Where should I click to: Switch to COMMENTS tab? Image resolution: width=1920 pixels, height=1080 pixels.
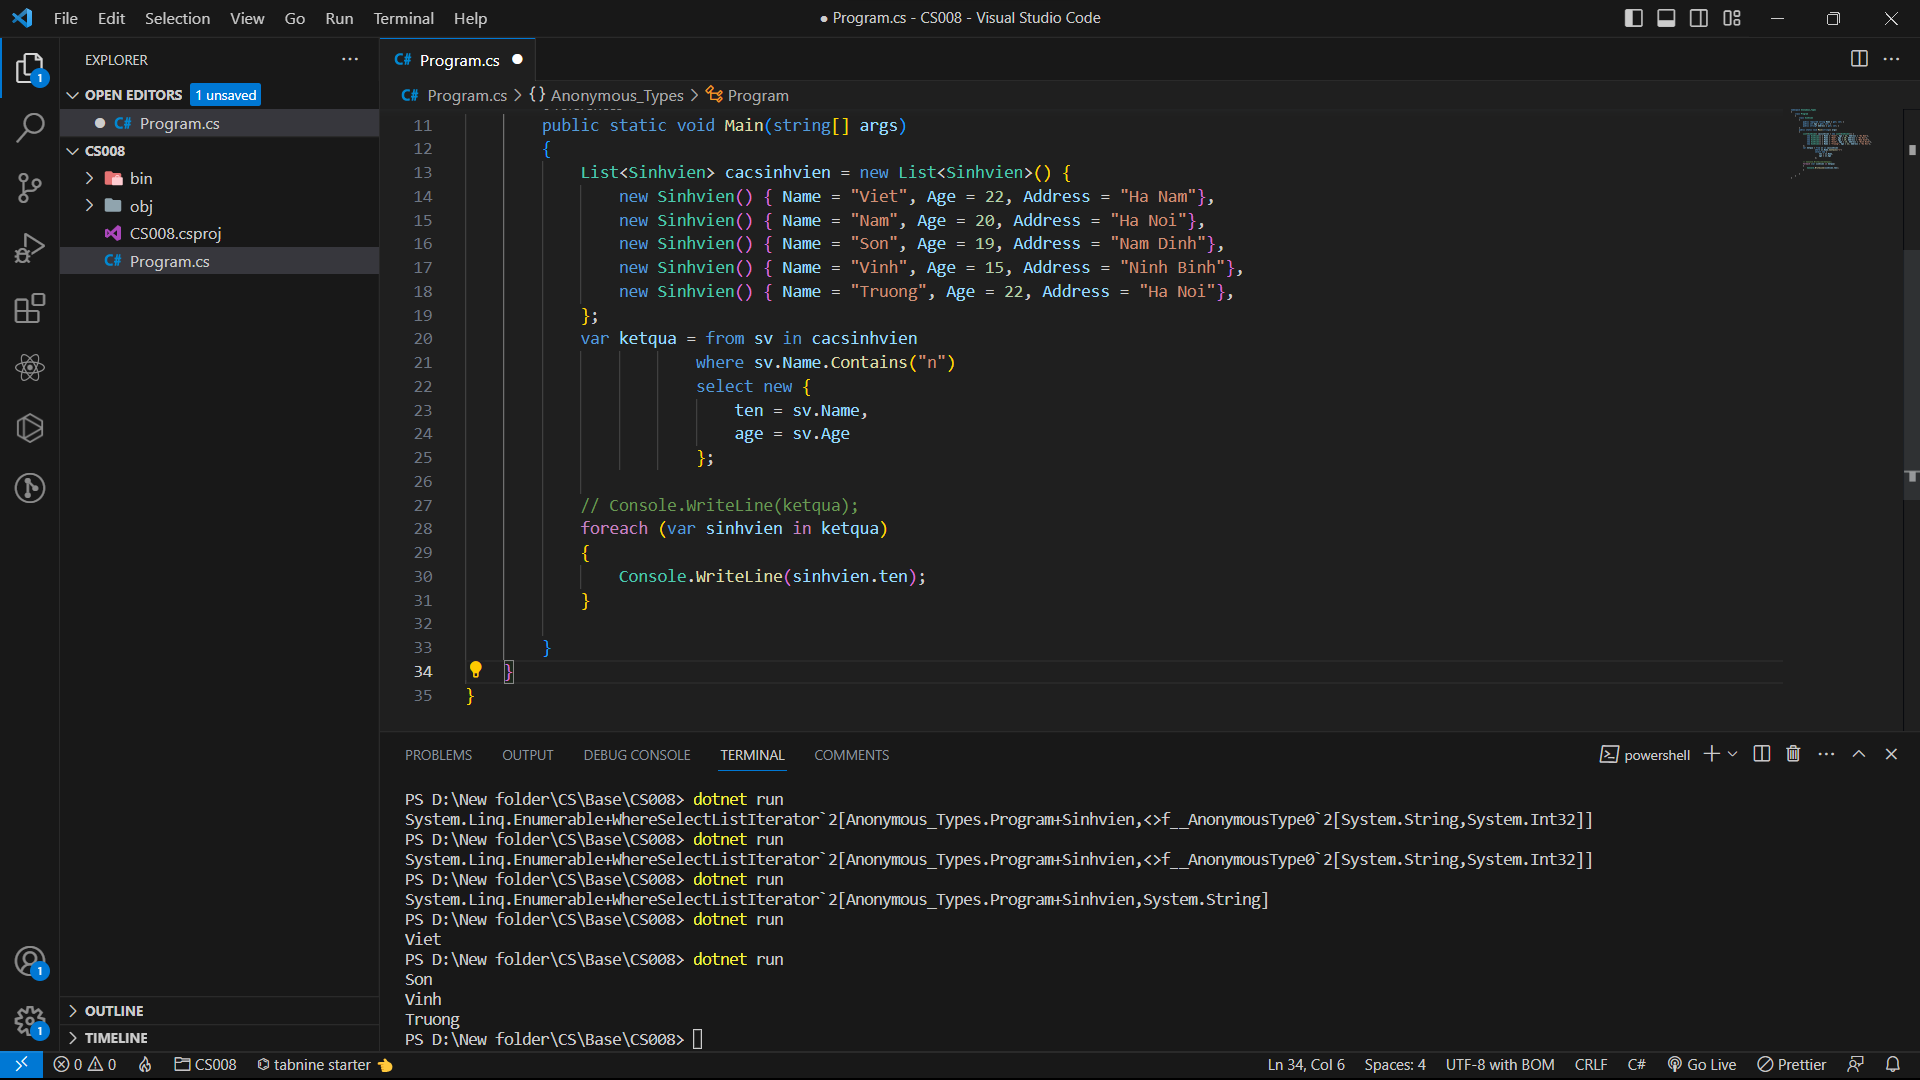(851, 755)
